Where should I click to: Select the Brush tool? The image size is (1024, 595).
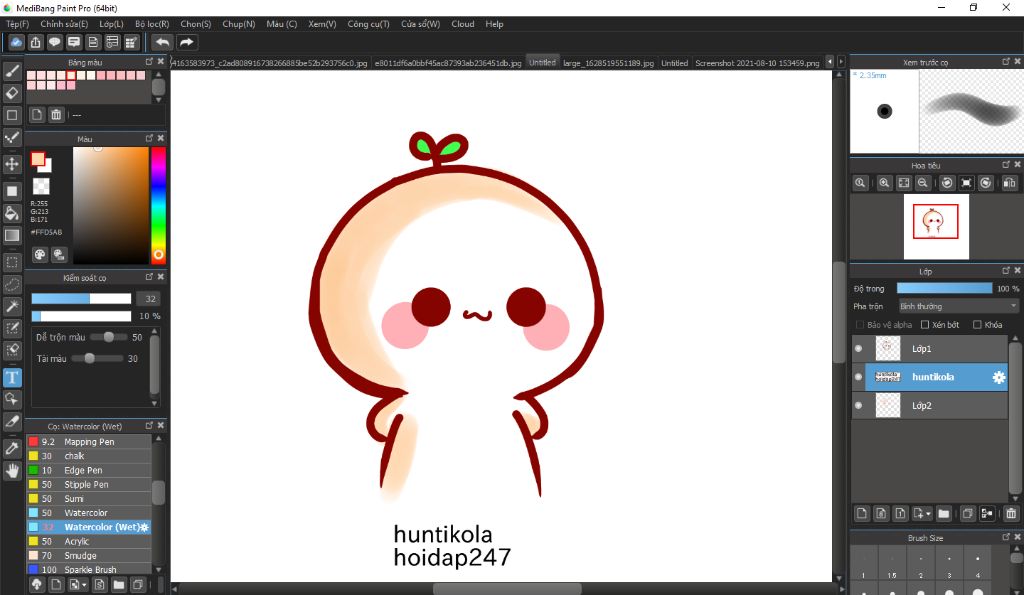point(12,71)
